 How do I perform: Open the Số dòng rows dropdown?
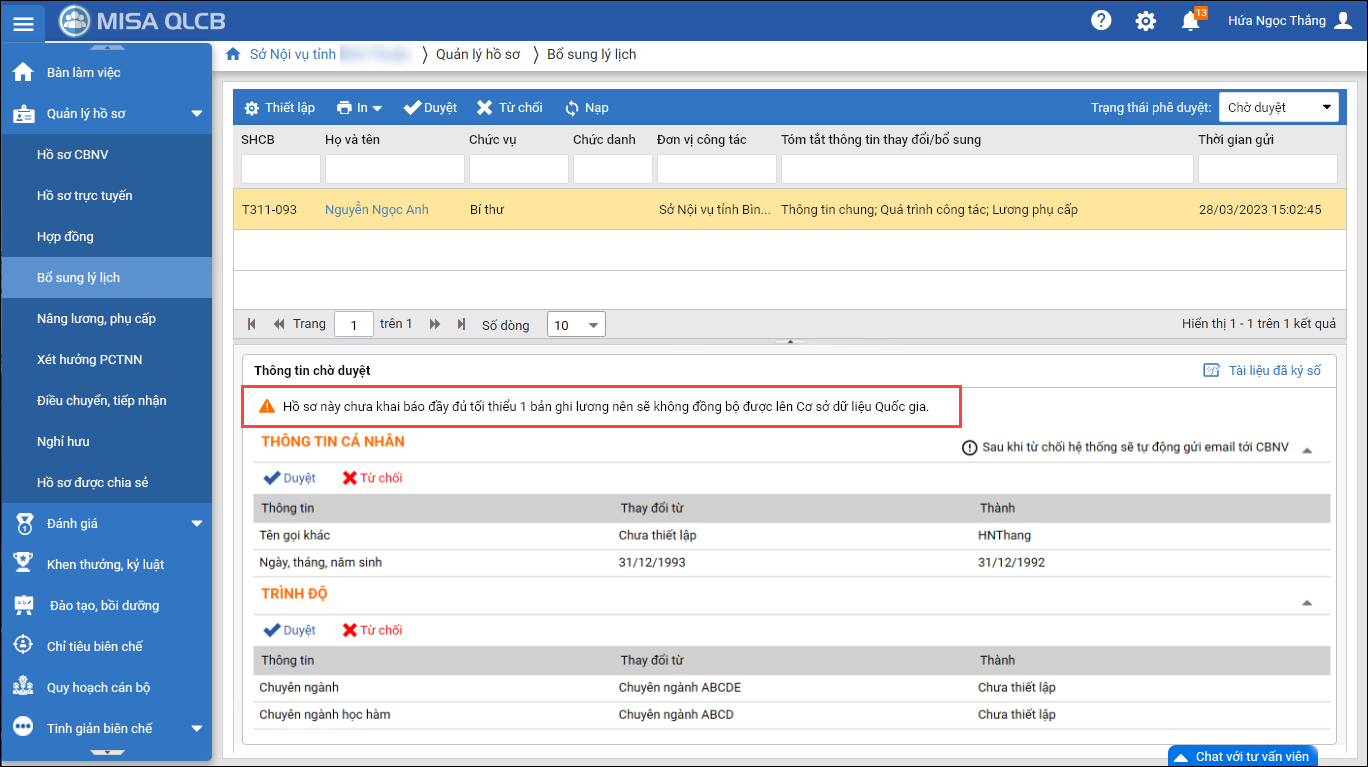coord(576,325)
